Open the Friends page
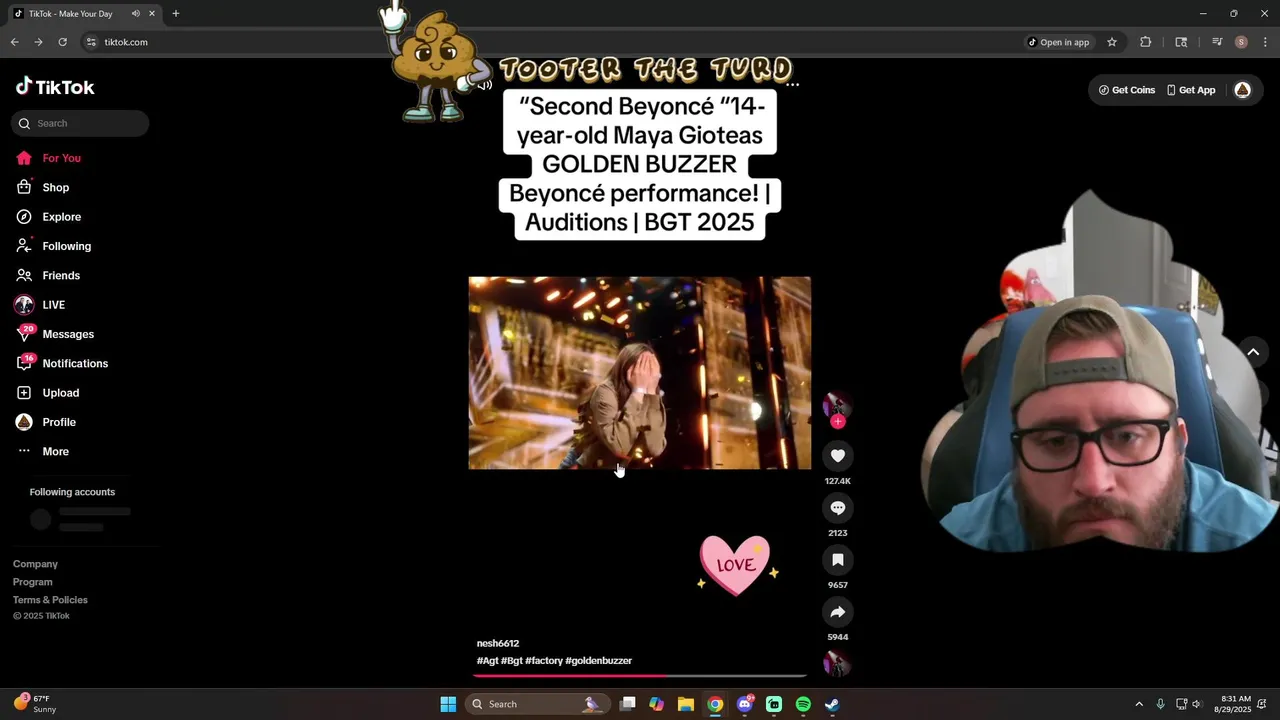1280x720 pixels. (x=61, y=275)
